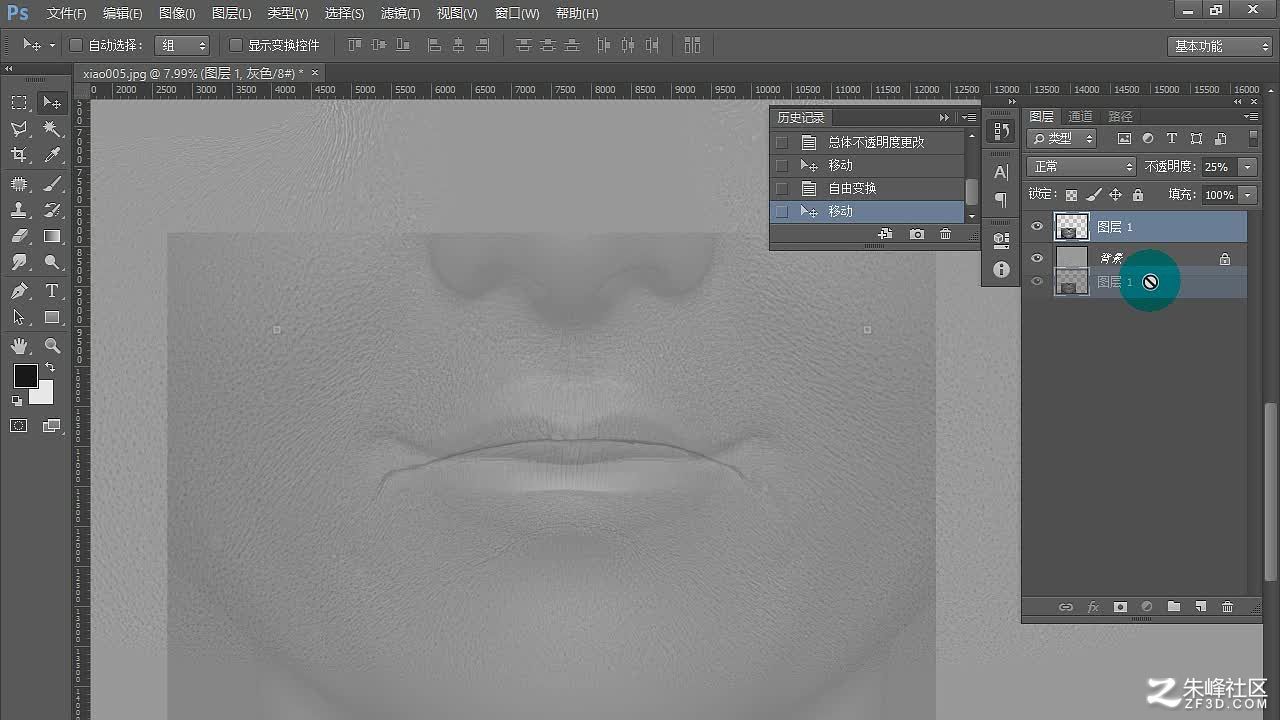Open the Auto-Select 组 dropdown
The height and width of the screenshot is (720, 1280).
[182, 45]
